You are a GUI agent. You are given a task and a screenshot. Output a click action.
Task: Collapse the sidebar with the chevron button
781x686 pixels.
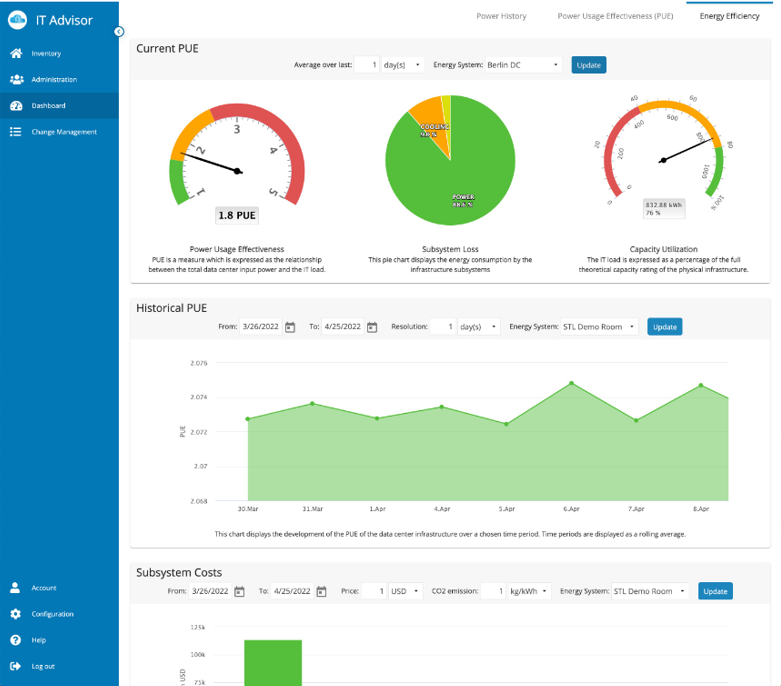[x=119, y=32]
